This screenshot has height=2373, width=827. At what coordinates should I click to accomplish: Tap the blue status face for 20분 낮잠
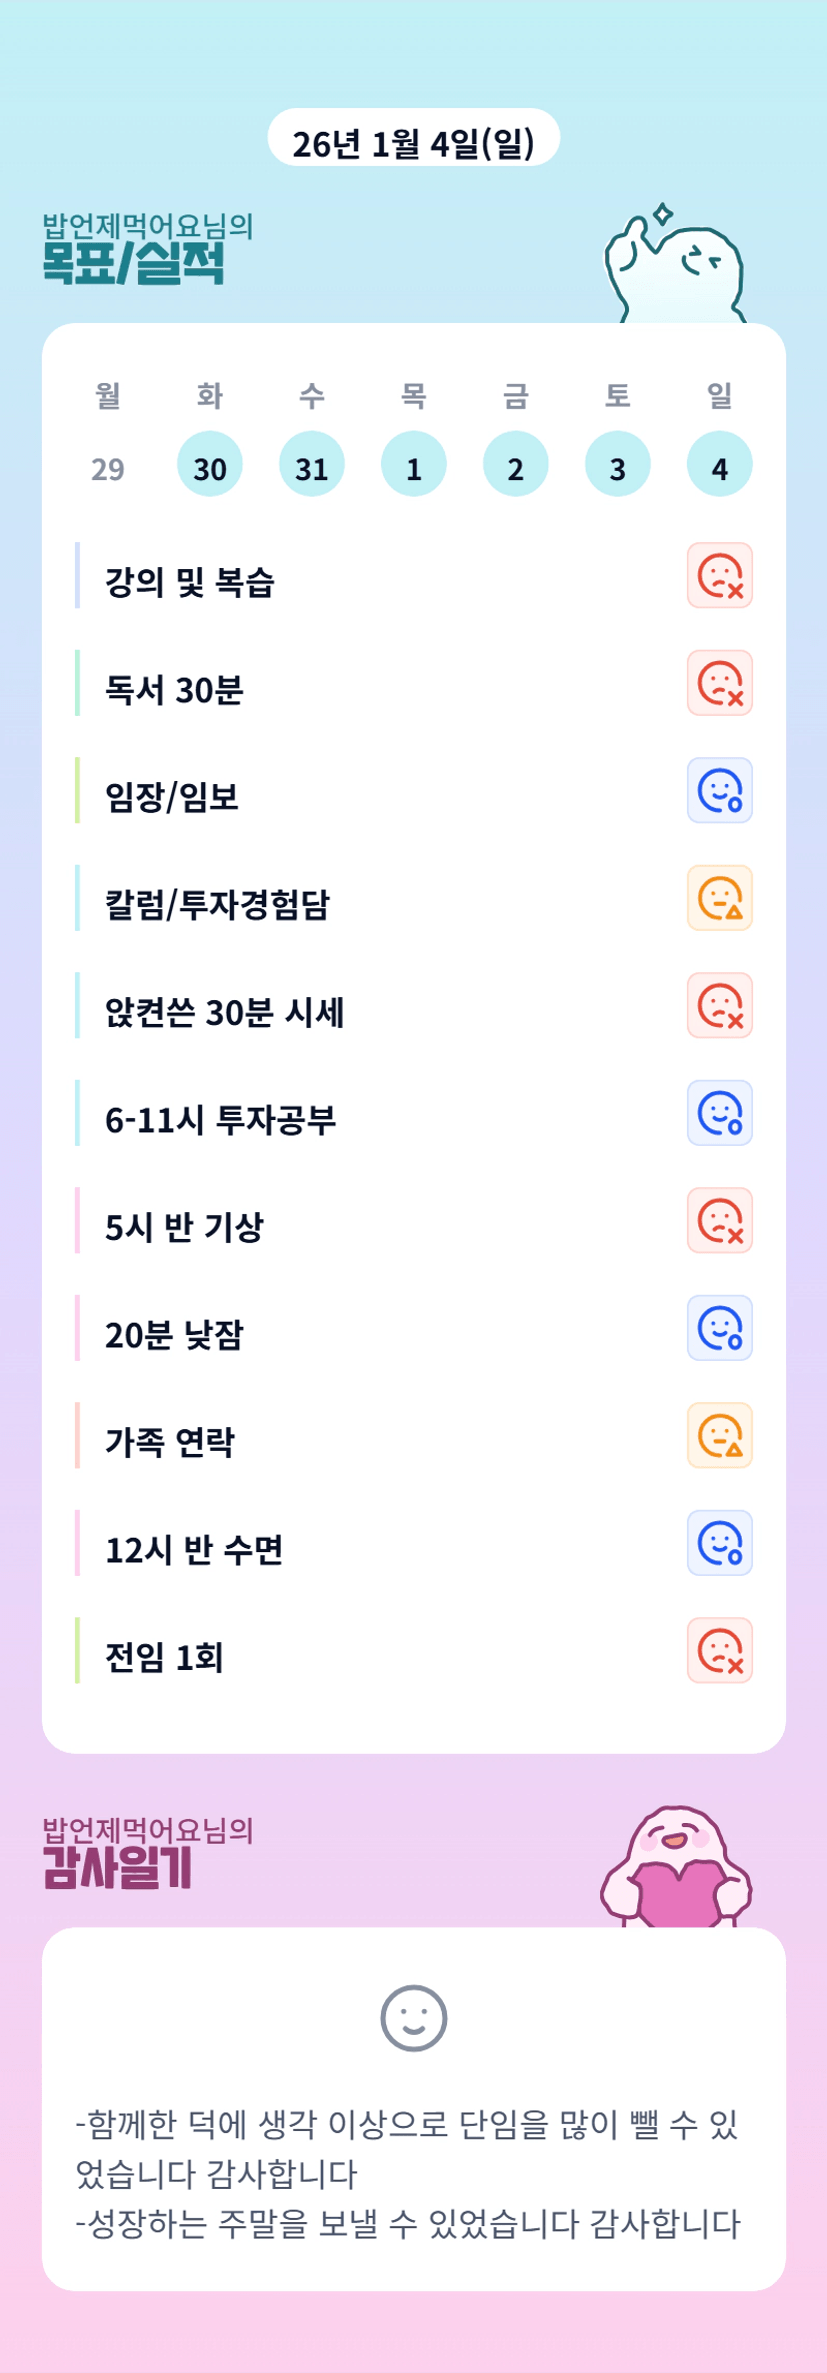click(719, 1328)
